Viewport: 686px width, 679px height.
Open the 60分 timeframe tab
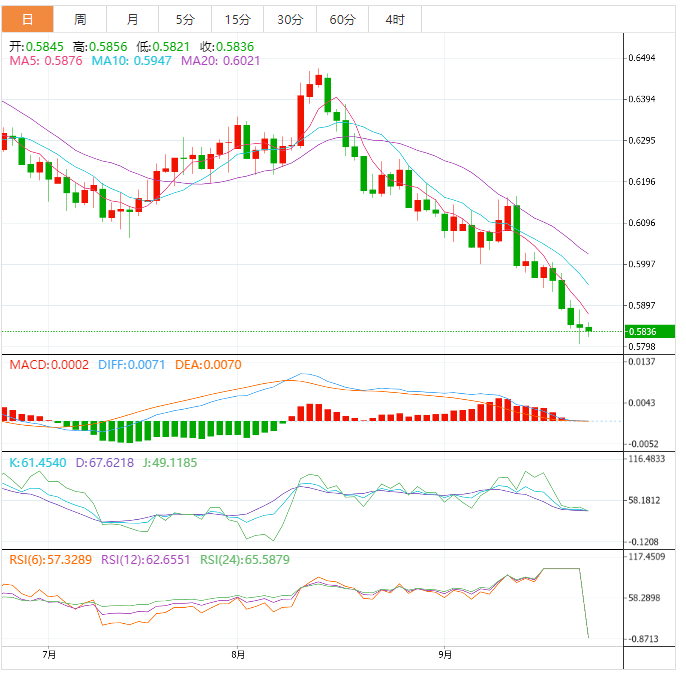pos(343,20)
